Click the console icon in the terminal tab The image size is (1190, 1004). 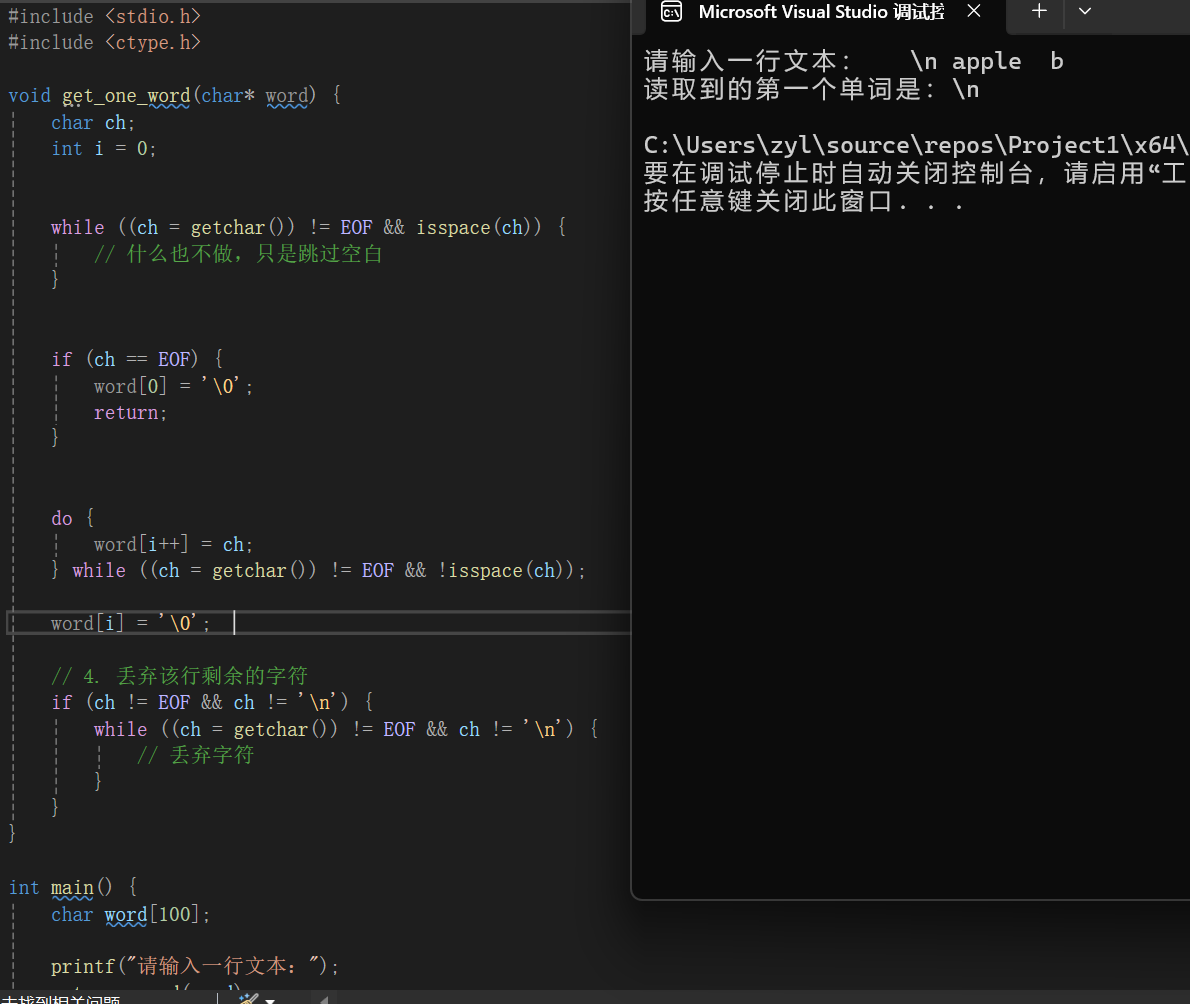(671, 11)
